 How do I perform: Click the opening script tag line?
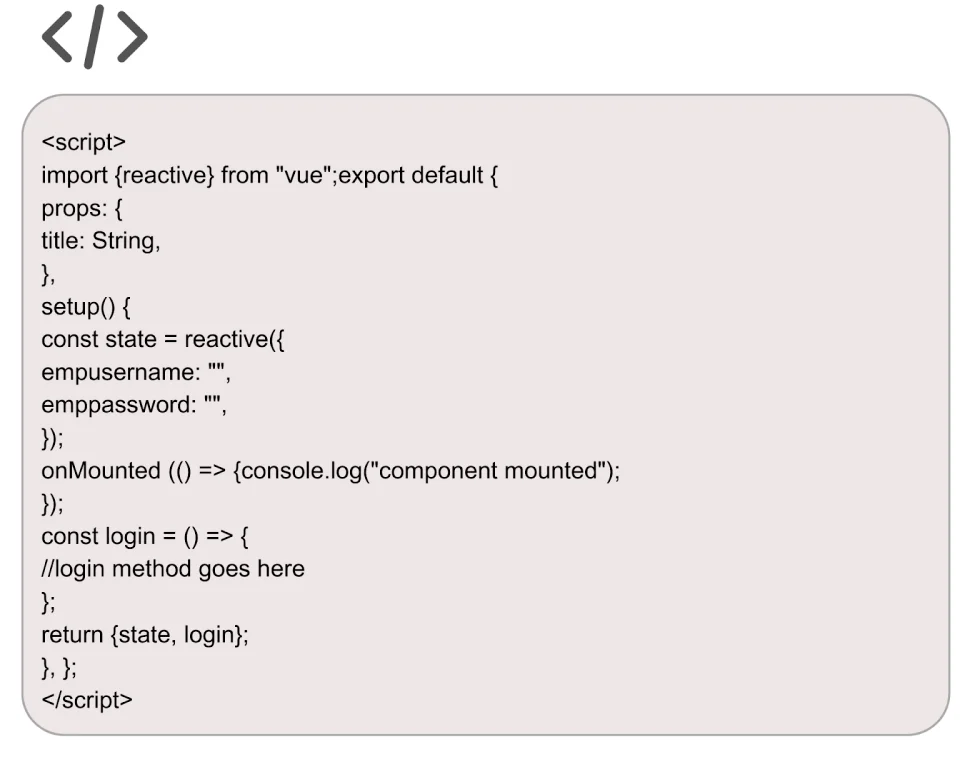(x=83, y=143)
